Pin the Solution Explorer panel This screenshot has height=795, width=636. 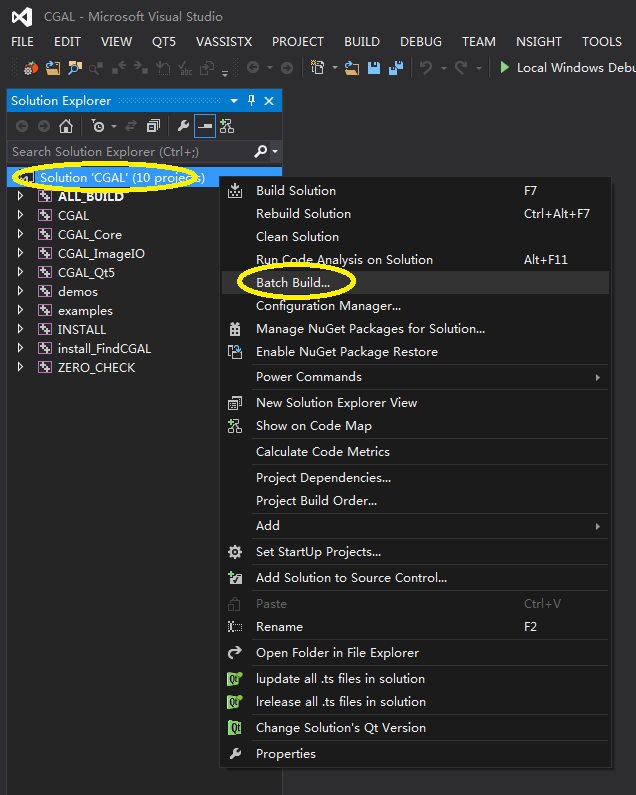click(252, 100)
